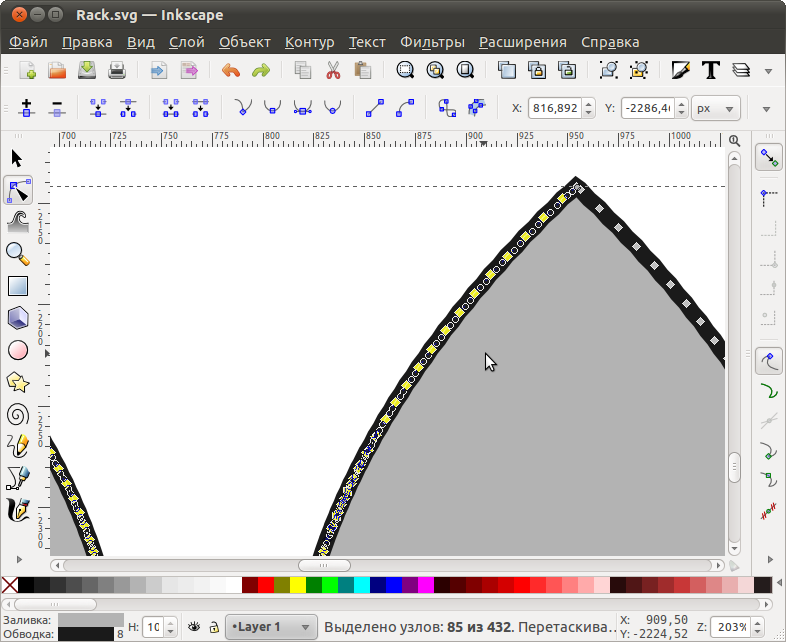This screenshot has width=786, height=642.
Task: Increase the zoom percentage spinner
Action: 757,622
